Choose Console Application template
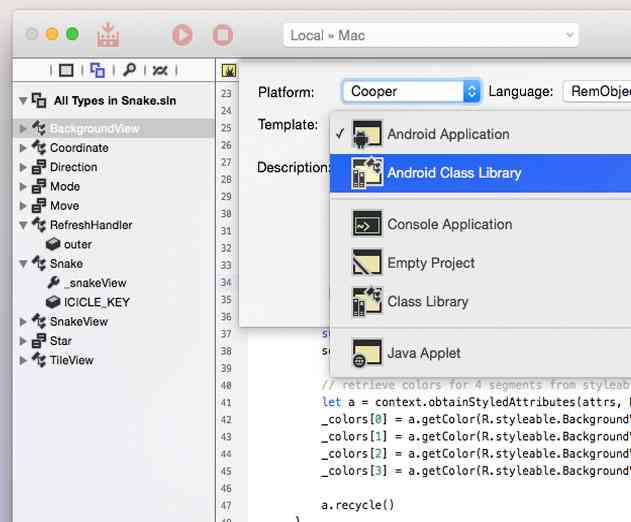The width and height of the screenshot is (631, 522). [480, 224]
